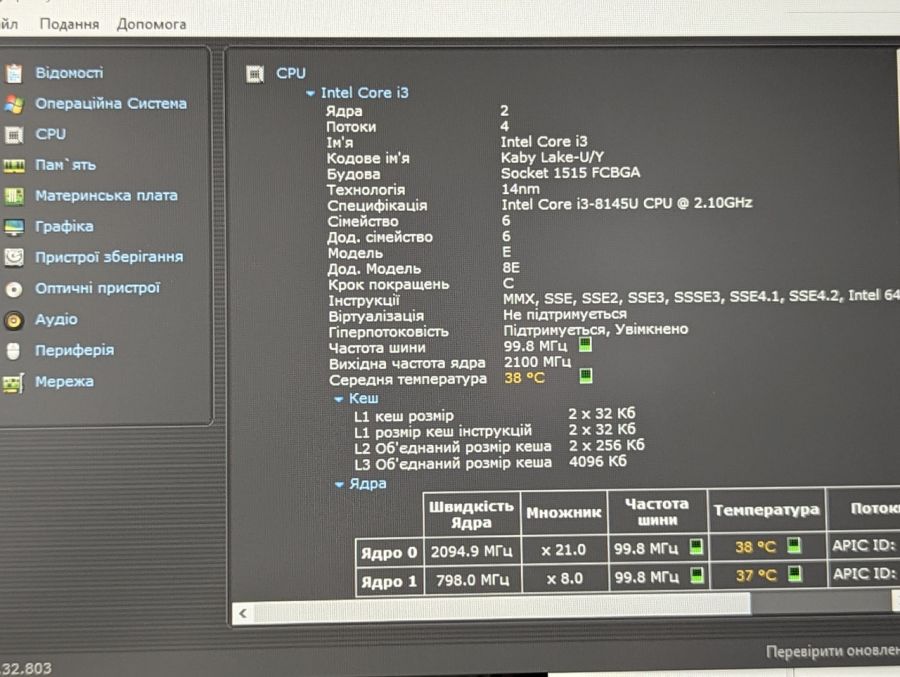The height and width of the screenshot is (677, 900).
Task: Open the Відомості section
Action: (69, 73)
